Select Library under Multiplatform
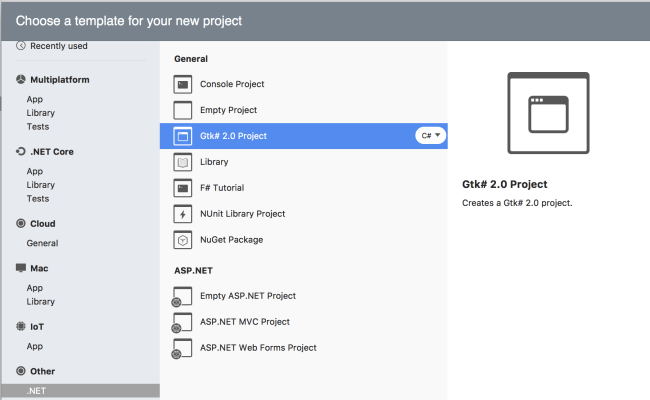This screenshot has height=400, width=650. 41,113
